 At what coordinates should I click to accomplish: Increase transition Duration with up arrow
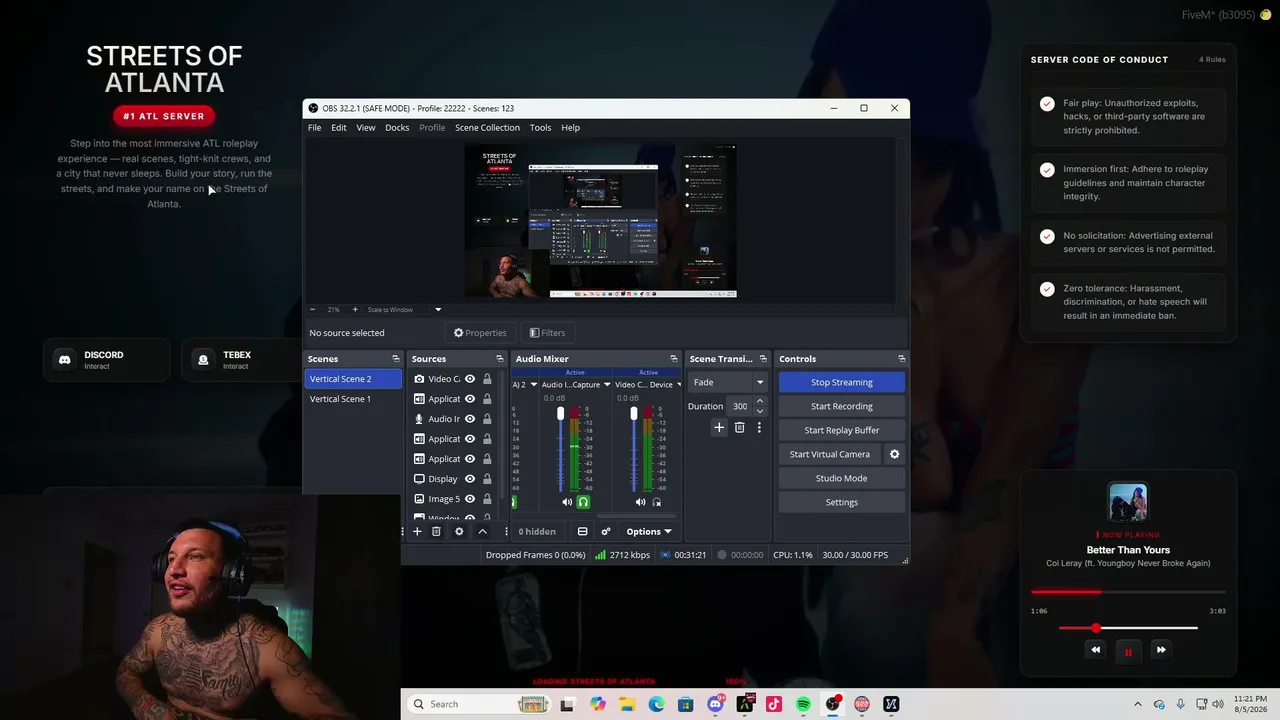pos(760,401)
